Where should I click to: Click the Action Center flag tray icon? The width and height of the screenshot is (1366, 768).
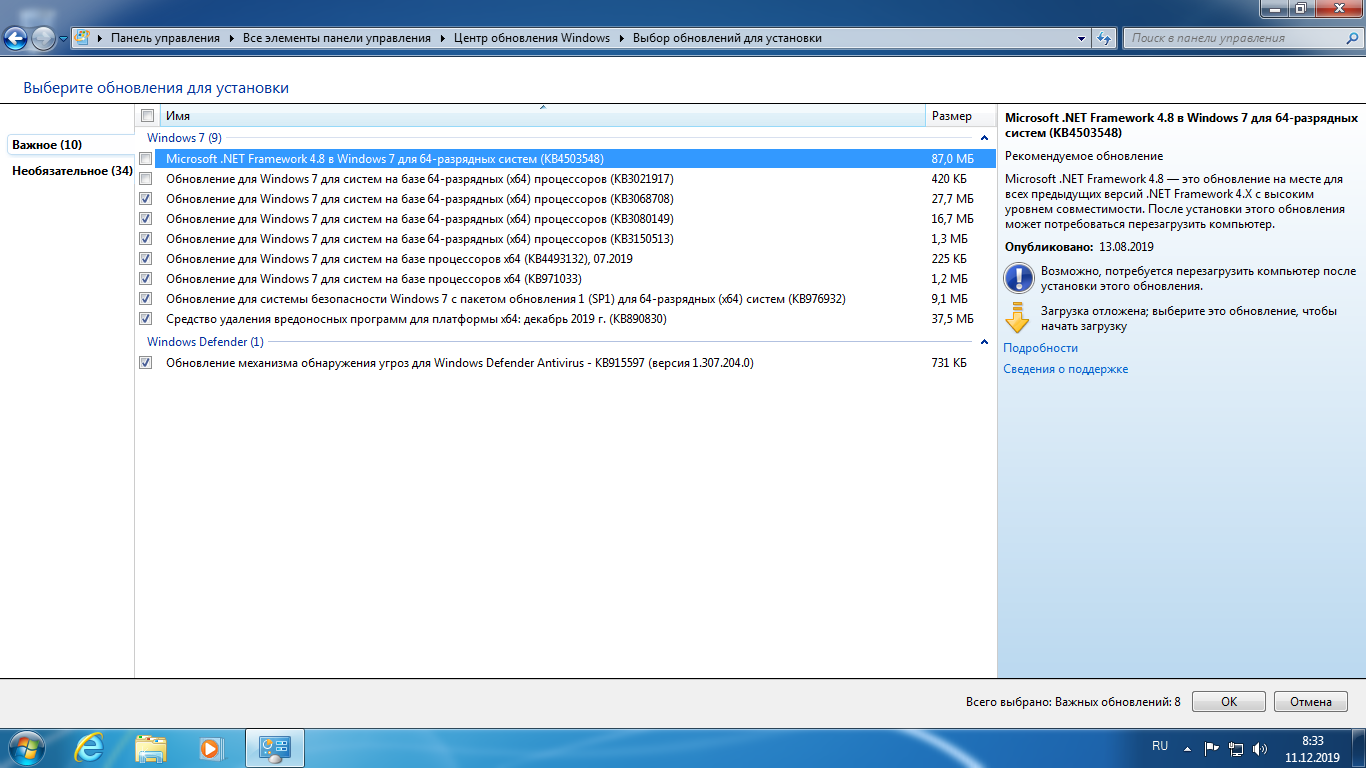point(1211,748)
